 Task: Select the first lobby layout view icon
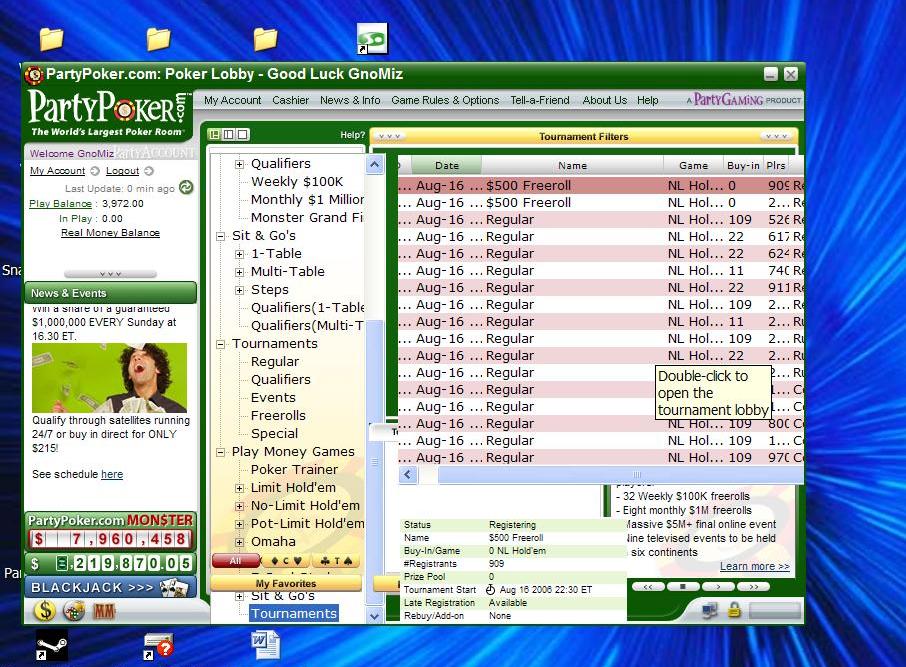214,135
